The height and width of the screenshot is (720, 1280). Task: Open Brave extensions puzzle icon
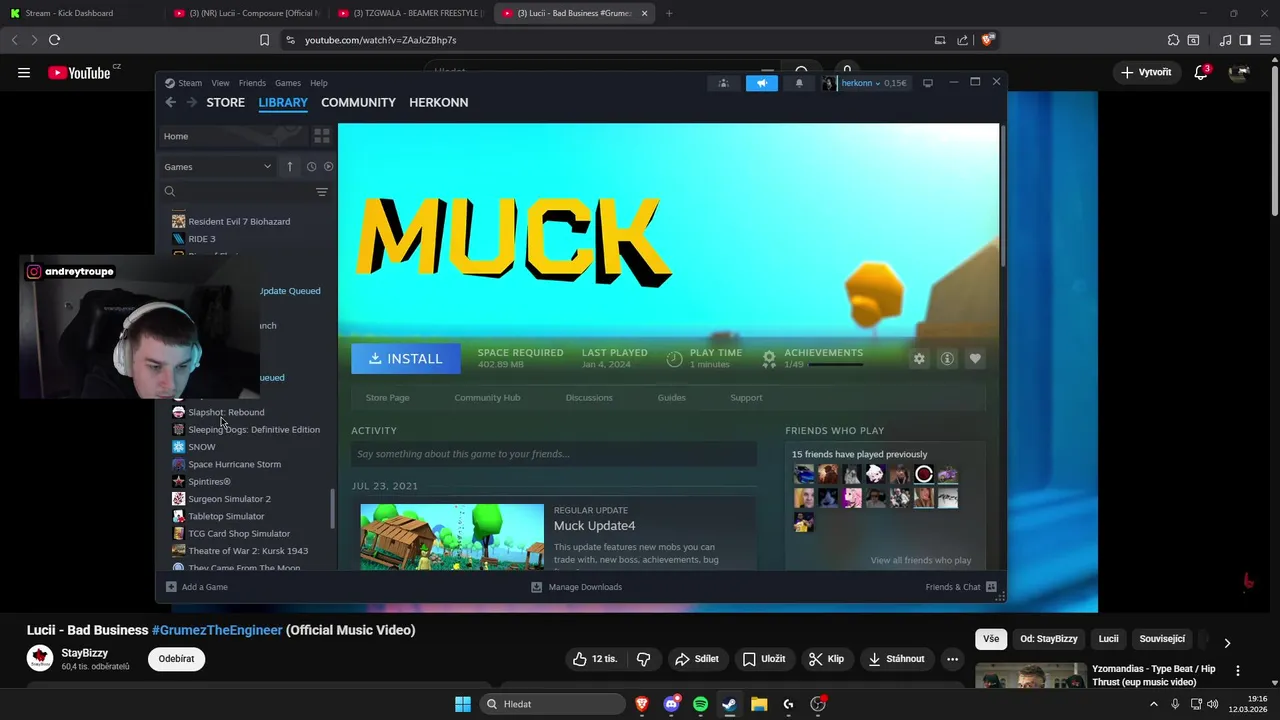click(1173, 40)
